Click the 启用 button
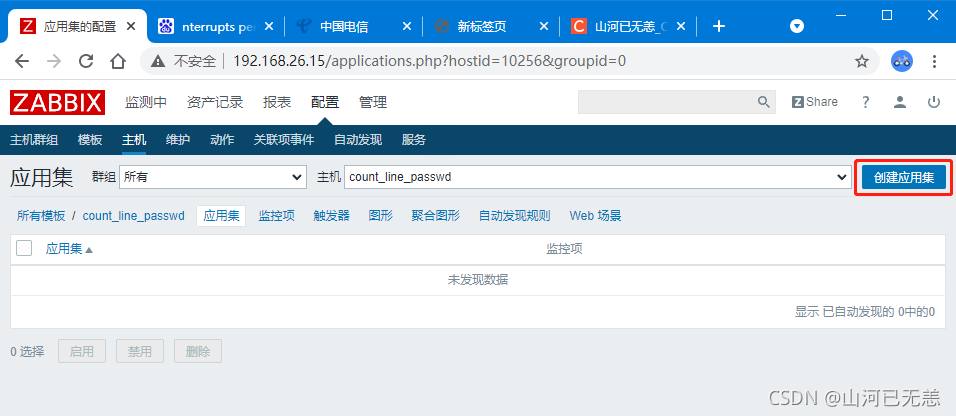This screenshot has height=416, width=956. (82, 351)
